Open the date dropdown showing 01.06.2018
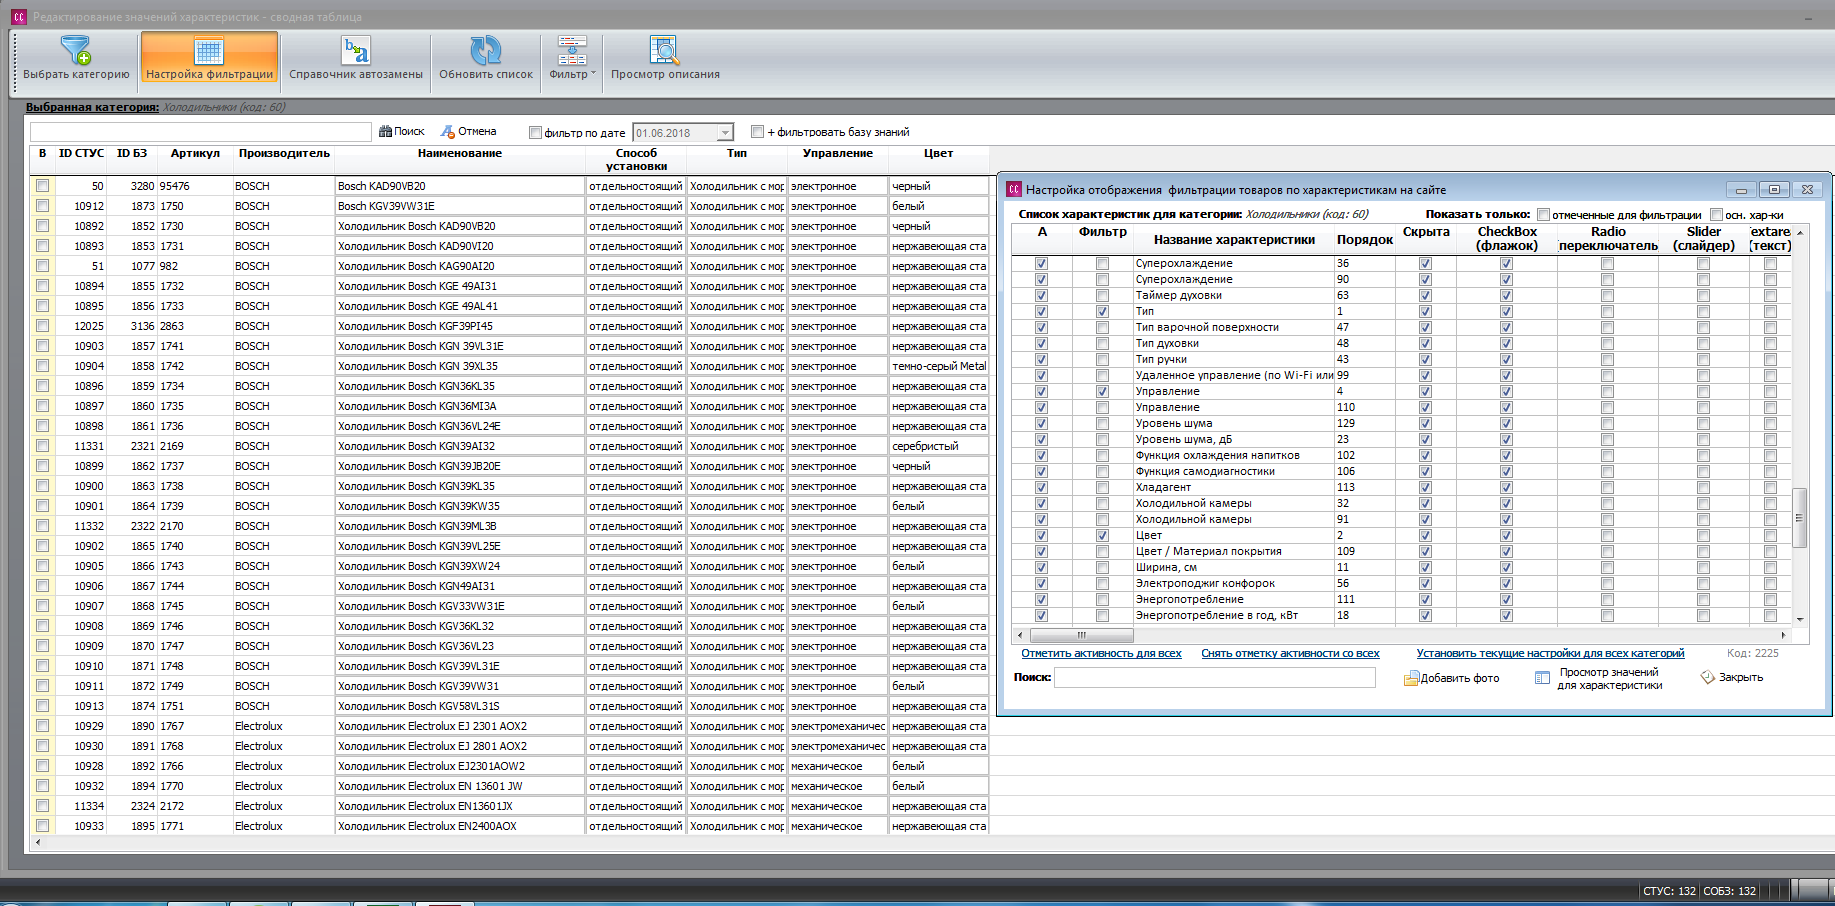The height and width of the screenshot is (906, 1835). (x=725, y=132)
